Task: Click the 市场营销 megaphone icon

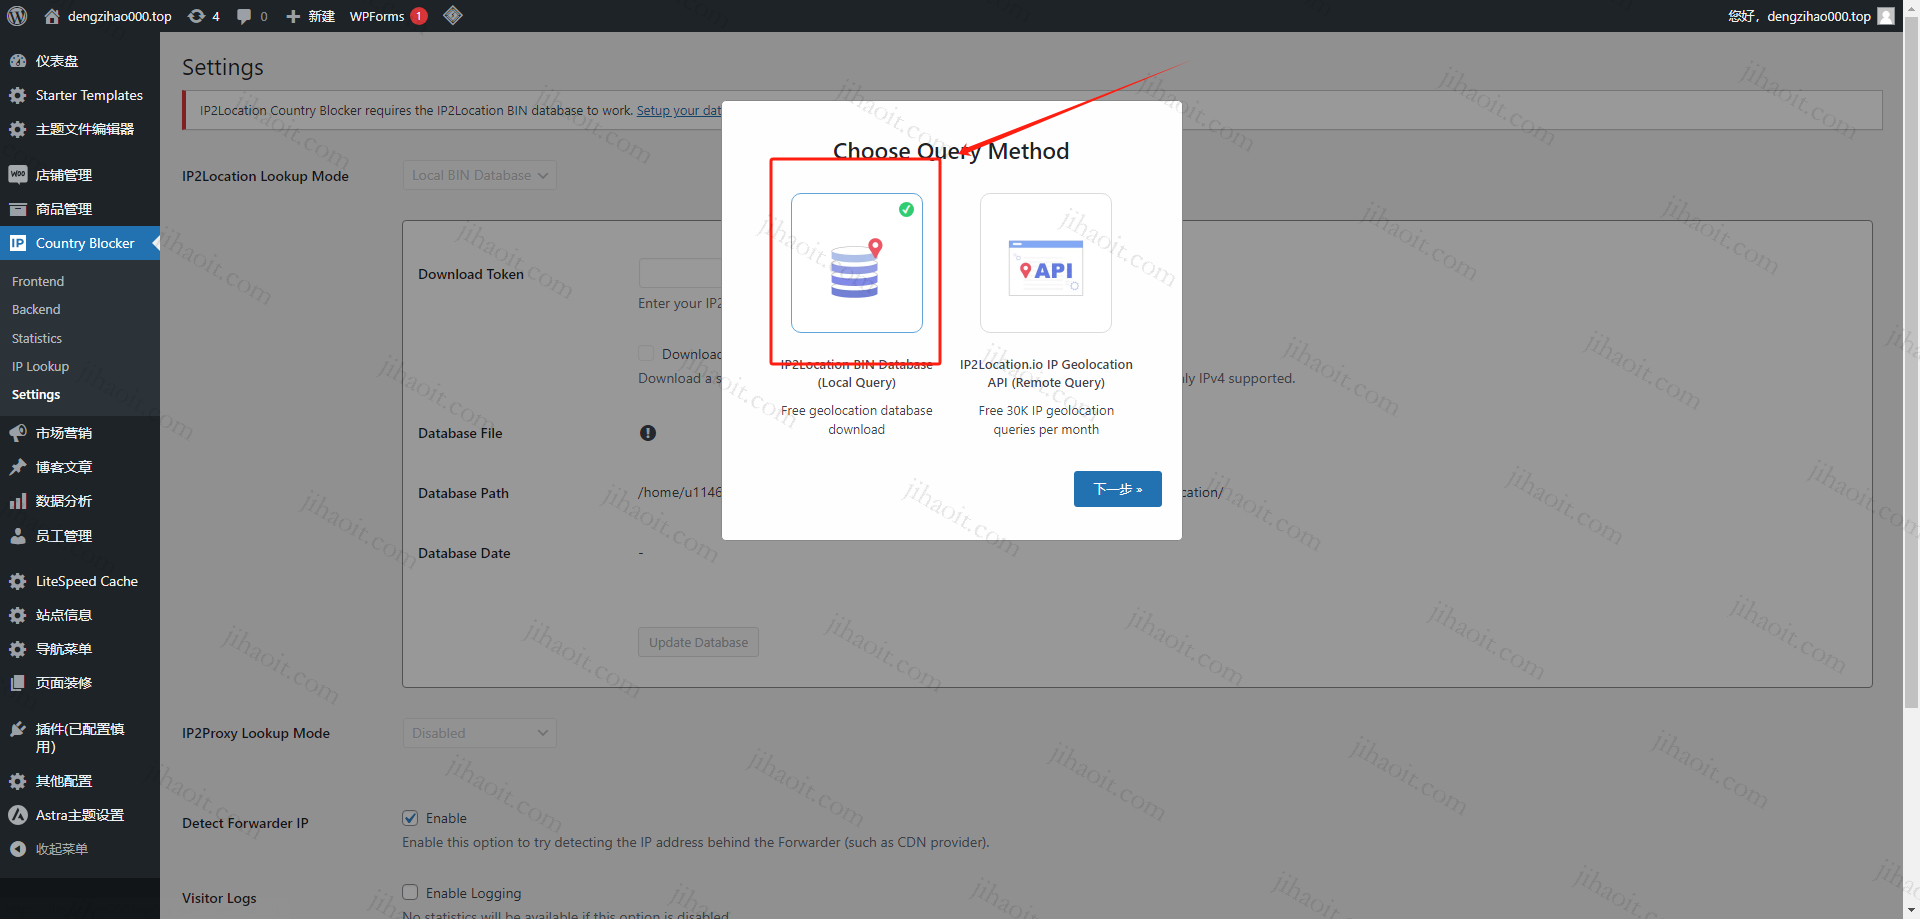Action: tap(18, 433)
